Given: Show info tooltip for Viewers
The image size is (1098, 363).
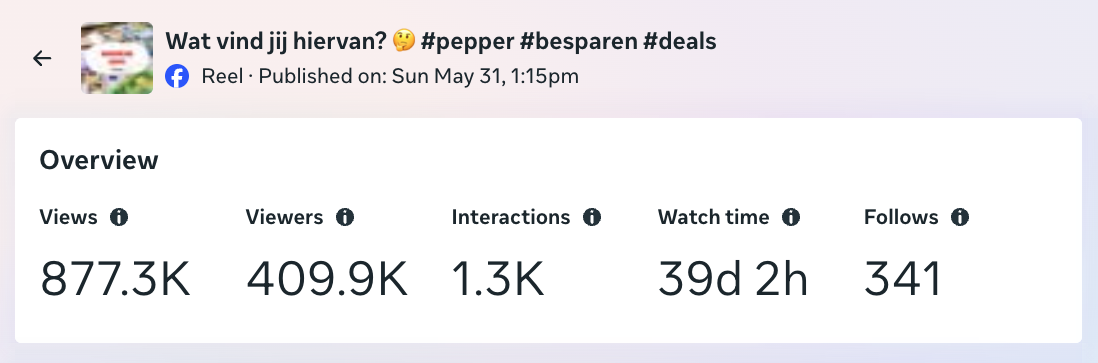Looking at the screenshot, I should click(x=345, y=217).
